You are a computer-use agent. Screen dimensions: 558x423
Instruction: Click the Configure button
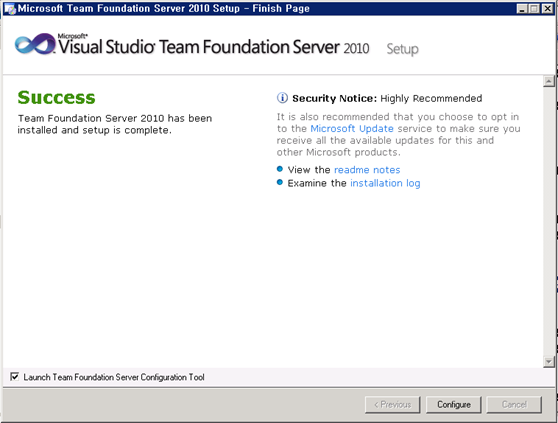pyautogui.click(x=453, y=405)
